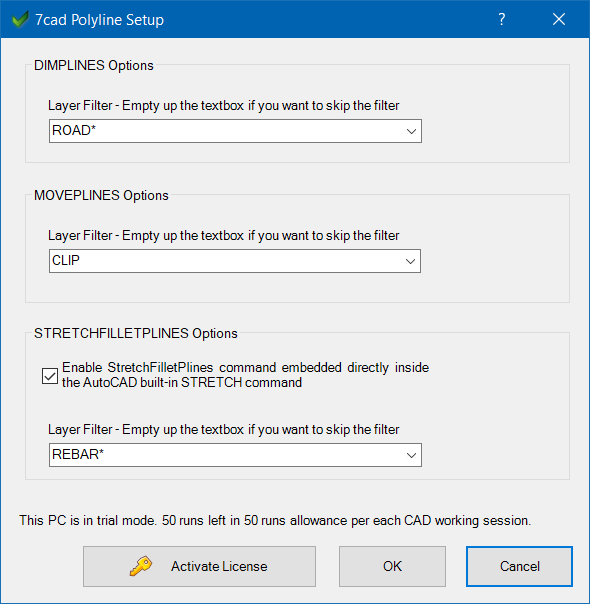
Task: Confirm settings with the OK button
Action: [392, 566]
